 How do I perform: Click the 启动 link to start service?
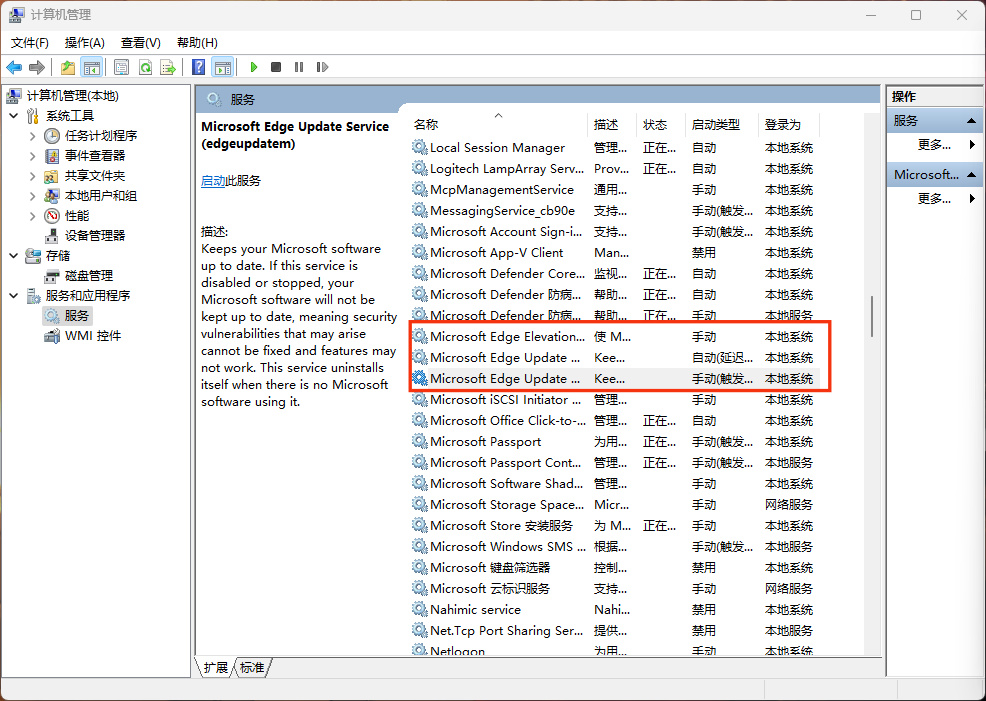click(213, 181)
